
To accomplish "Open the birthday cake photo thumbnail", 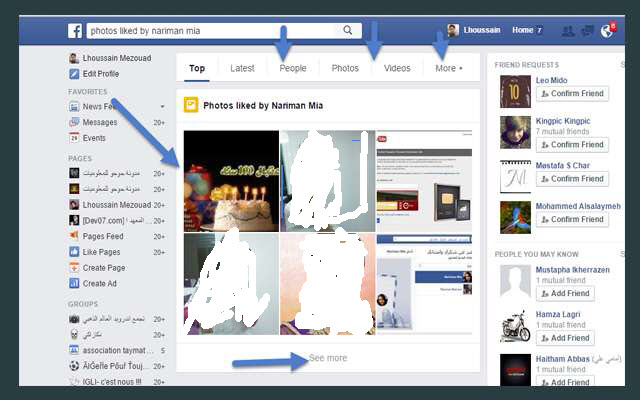I will 231,181.
